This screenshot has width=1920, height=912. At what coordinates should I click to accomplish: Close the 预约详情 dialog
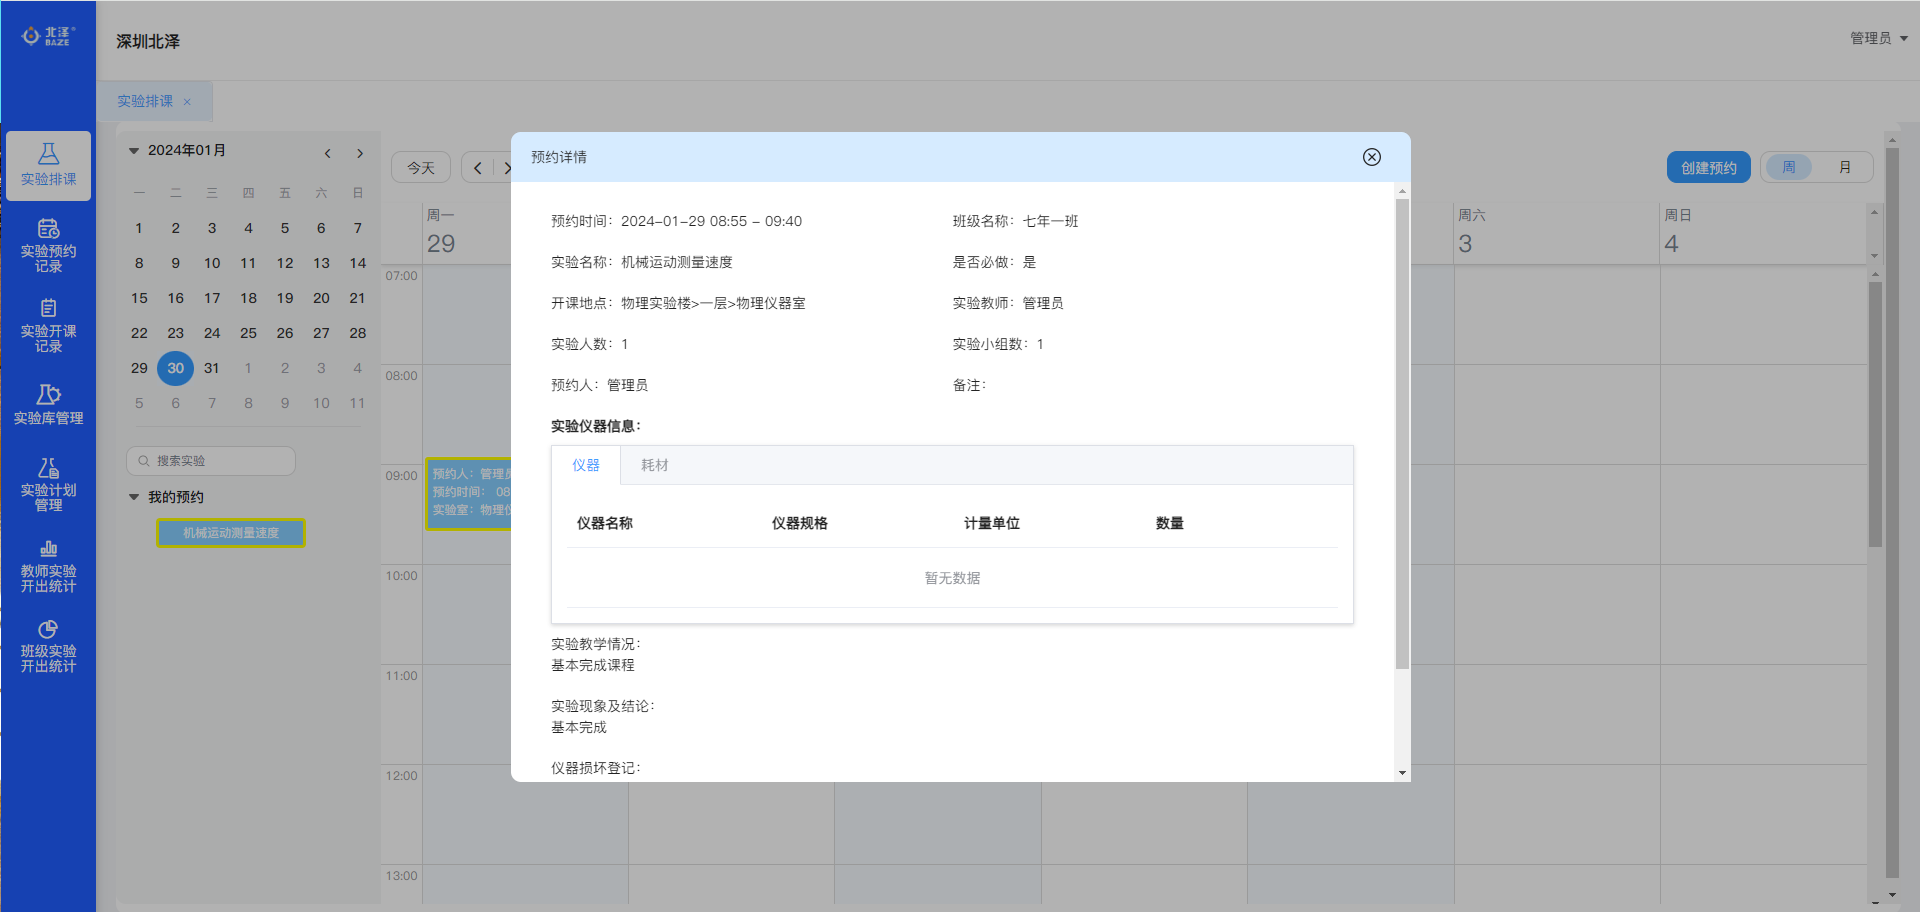pos(1371,157)
